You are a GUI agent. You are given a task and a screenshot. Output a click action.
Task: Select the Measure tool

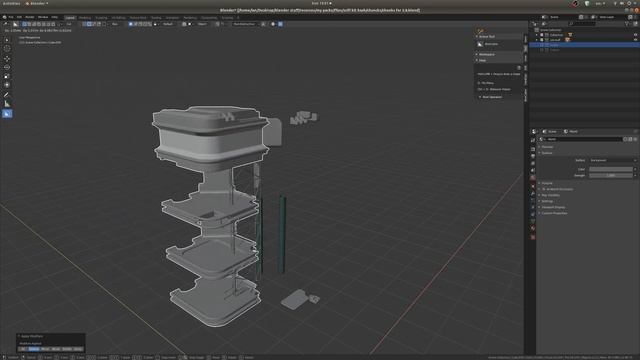click(7, 104)
